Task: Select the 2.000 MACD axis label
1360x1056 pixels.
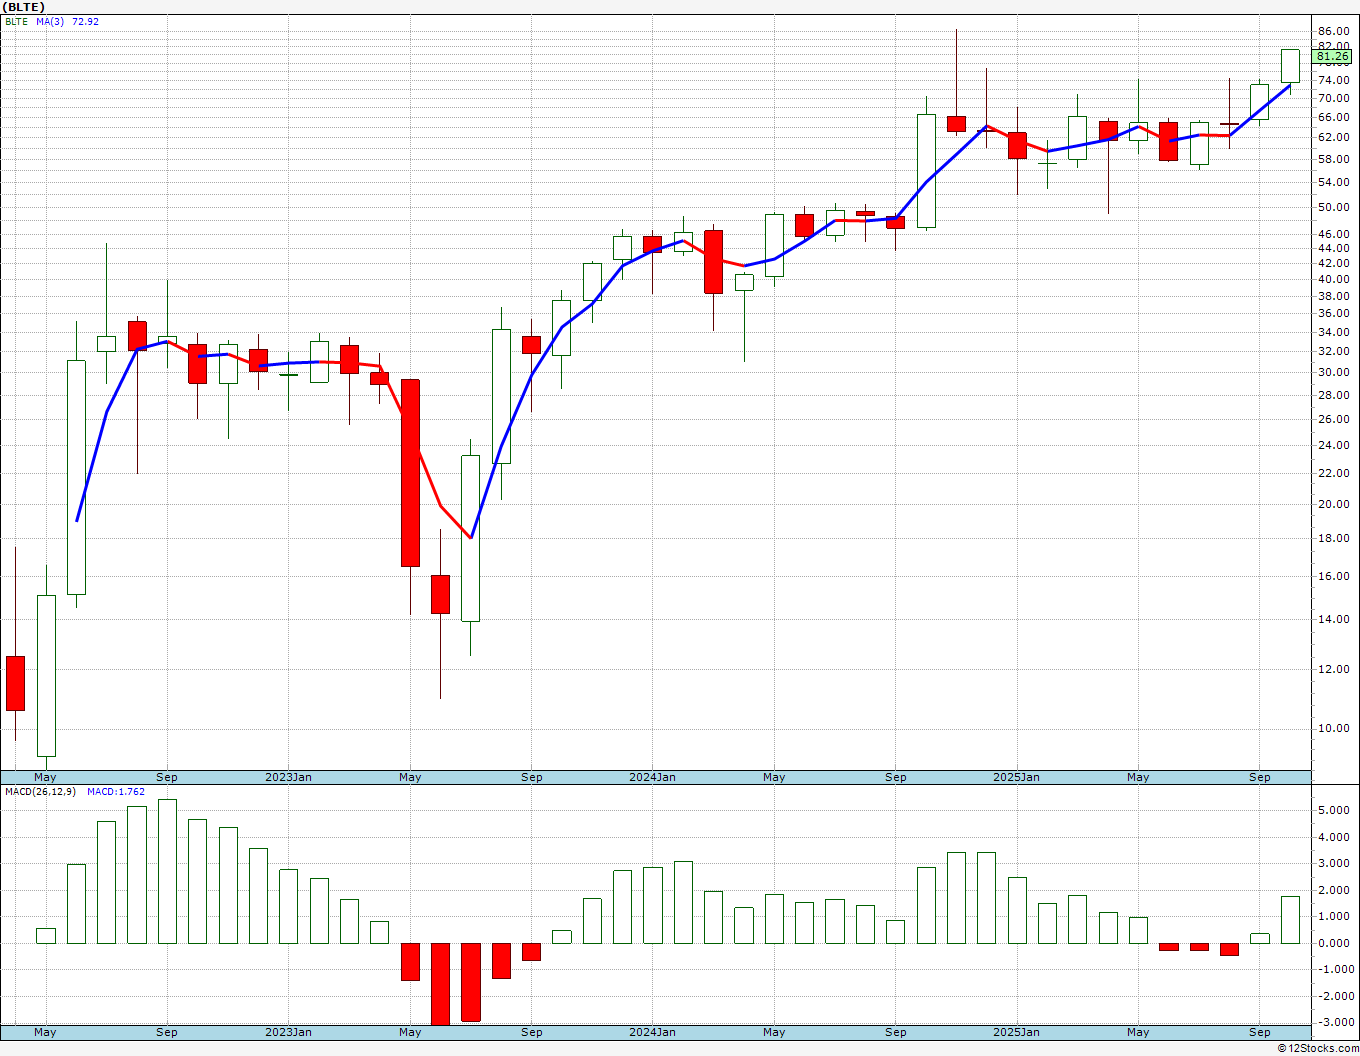Action: click(x=1335, y=890)
